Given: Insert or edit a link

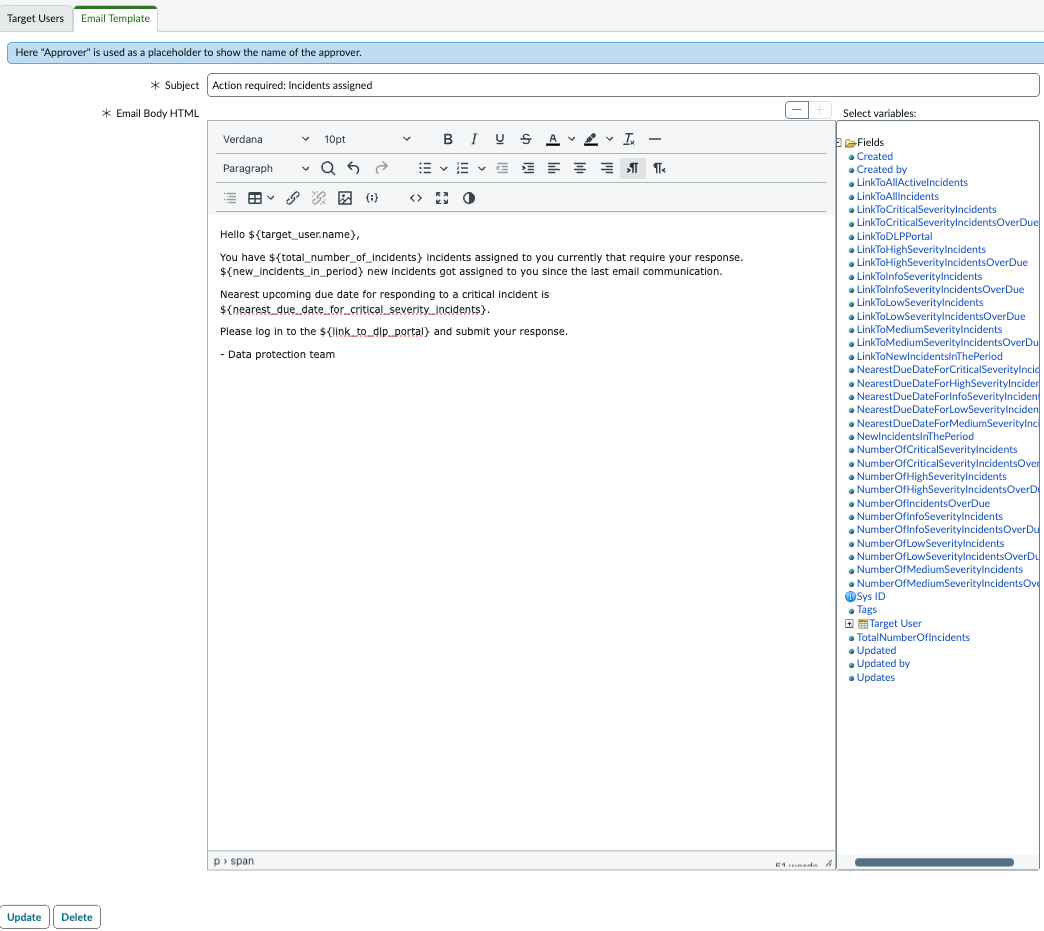Looking at the screenshot, I should (293, 198).
